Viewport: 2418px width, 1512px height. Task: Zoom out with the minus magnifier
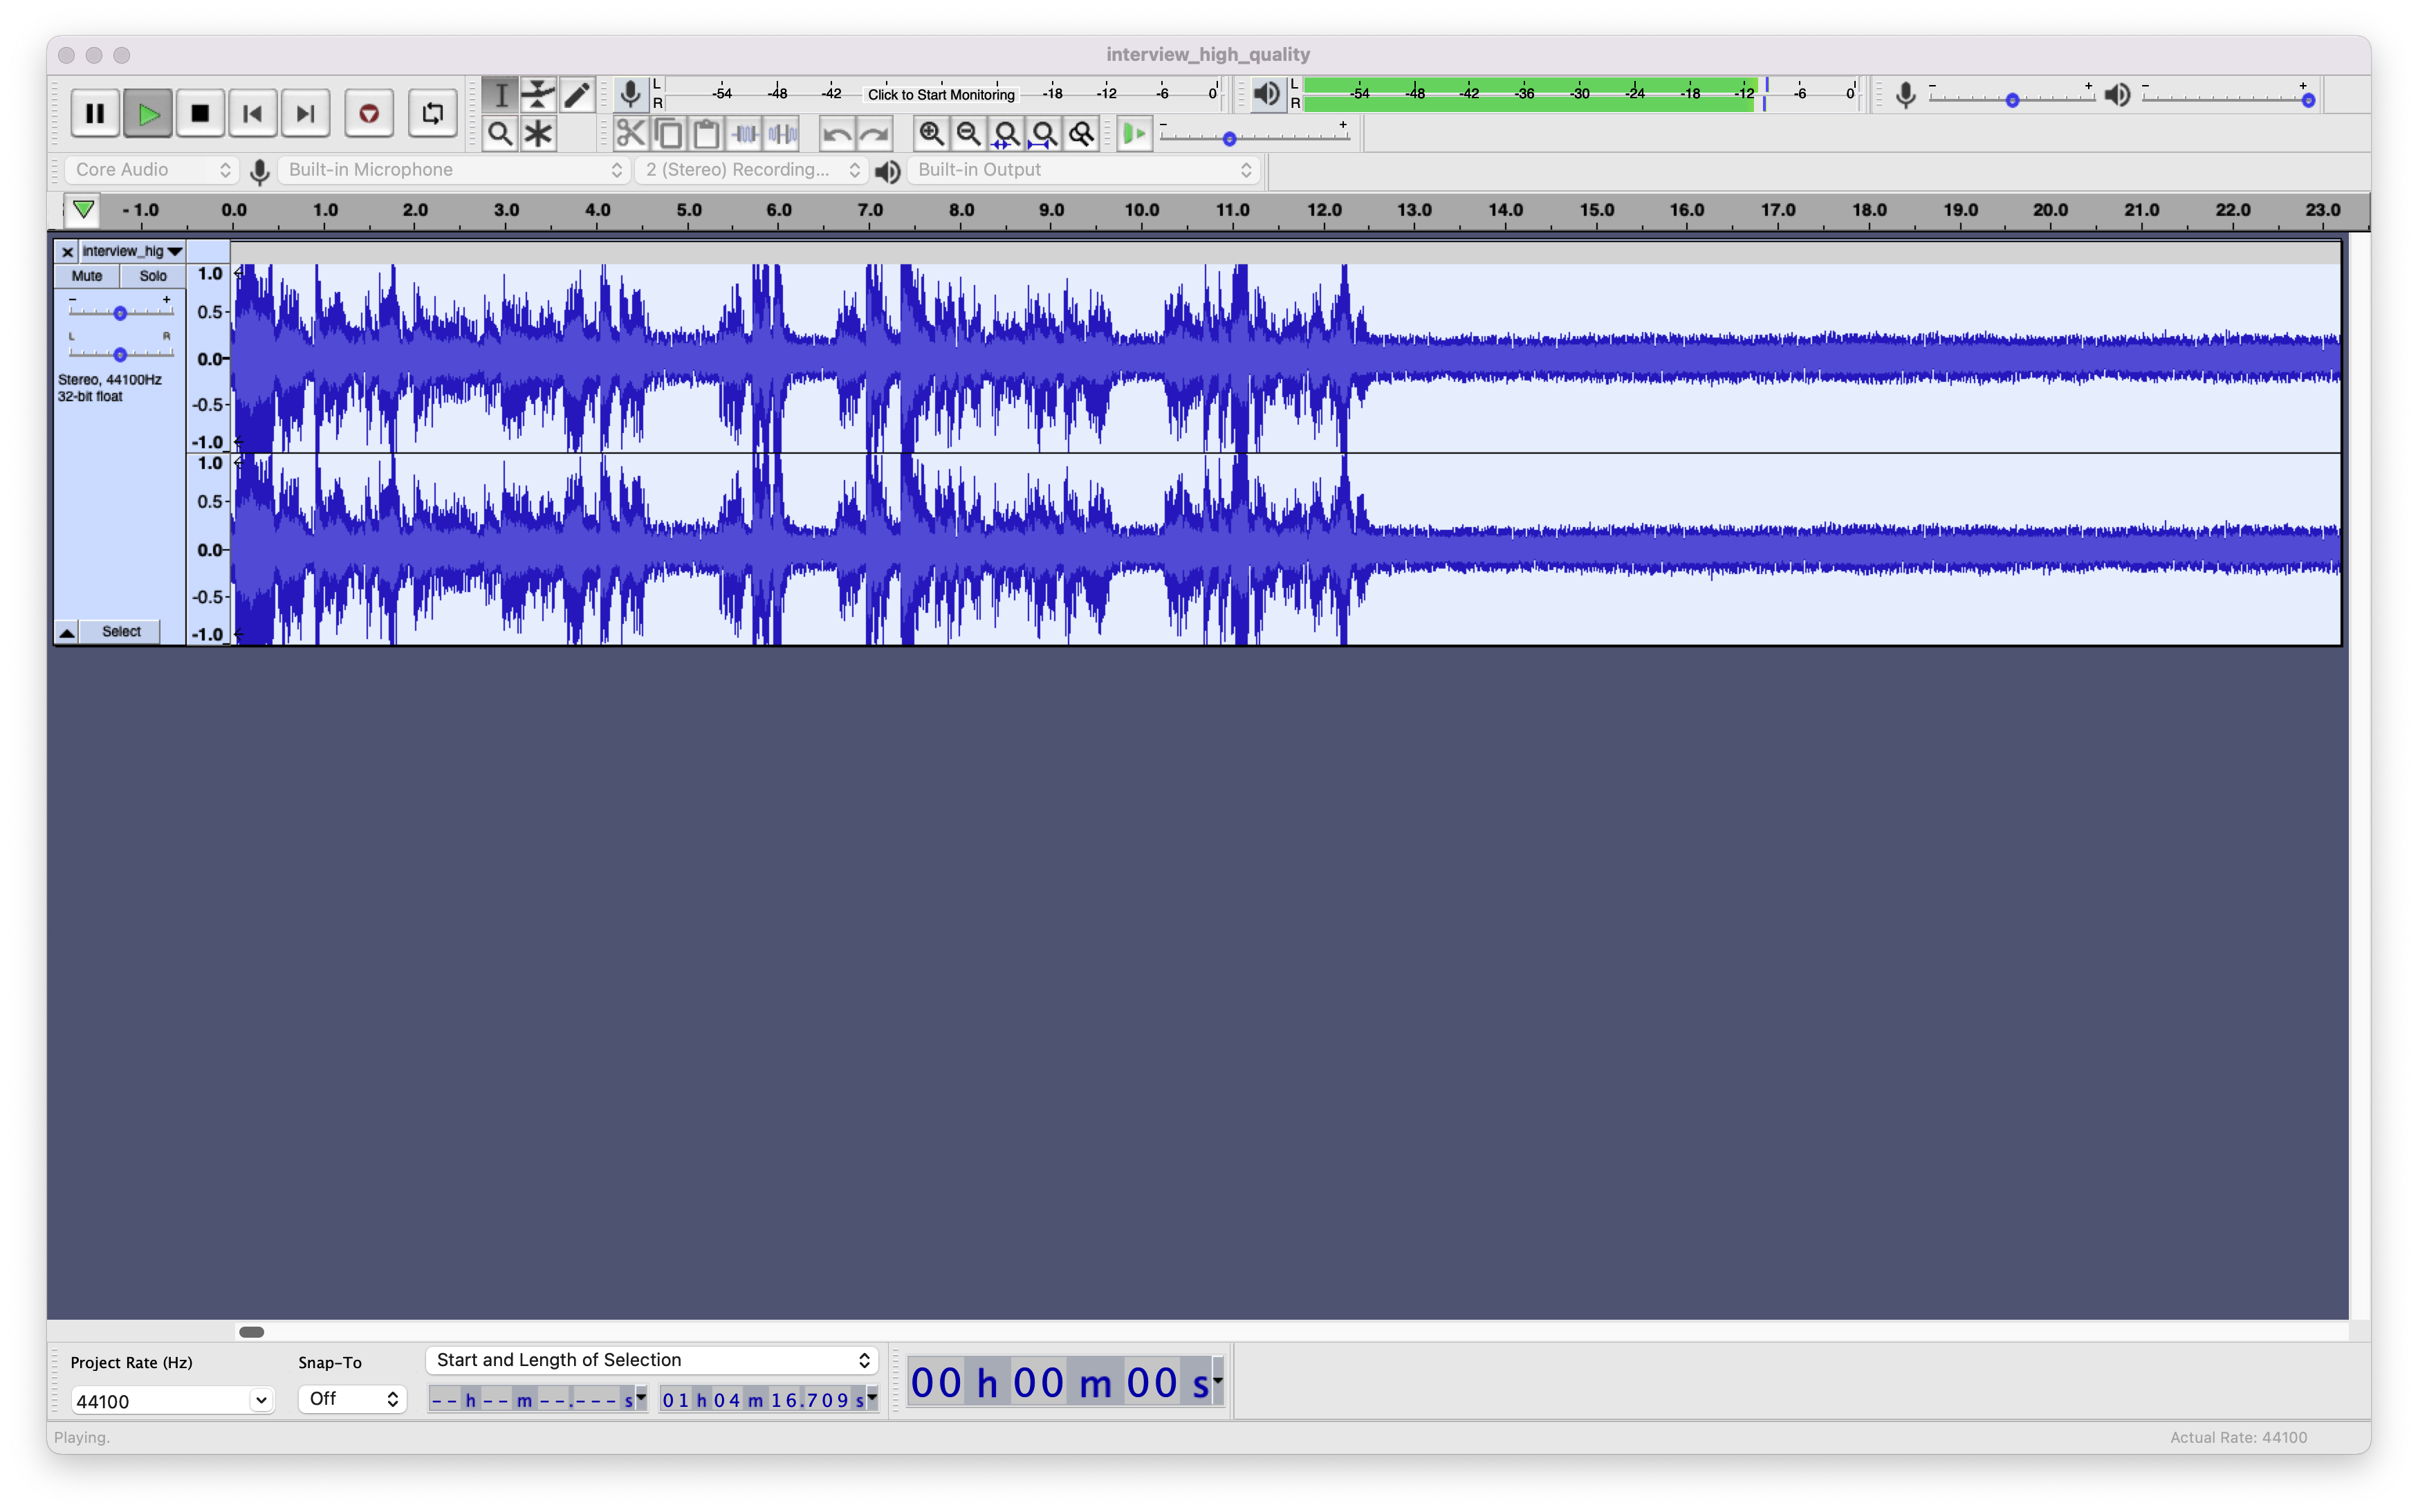pos(968,133)
